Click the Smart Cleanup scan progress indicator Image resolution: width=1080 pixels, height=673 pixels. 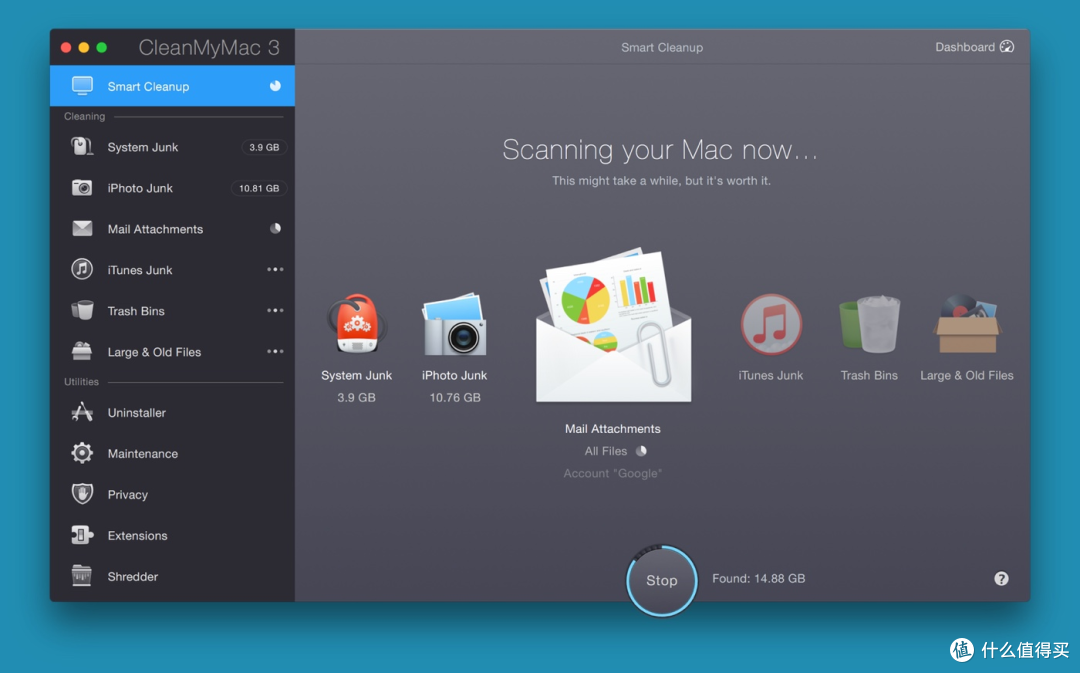click(275, 86)
